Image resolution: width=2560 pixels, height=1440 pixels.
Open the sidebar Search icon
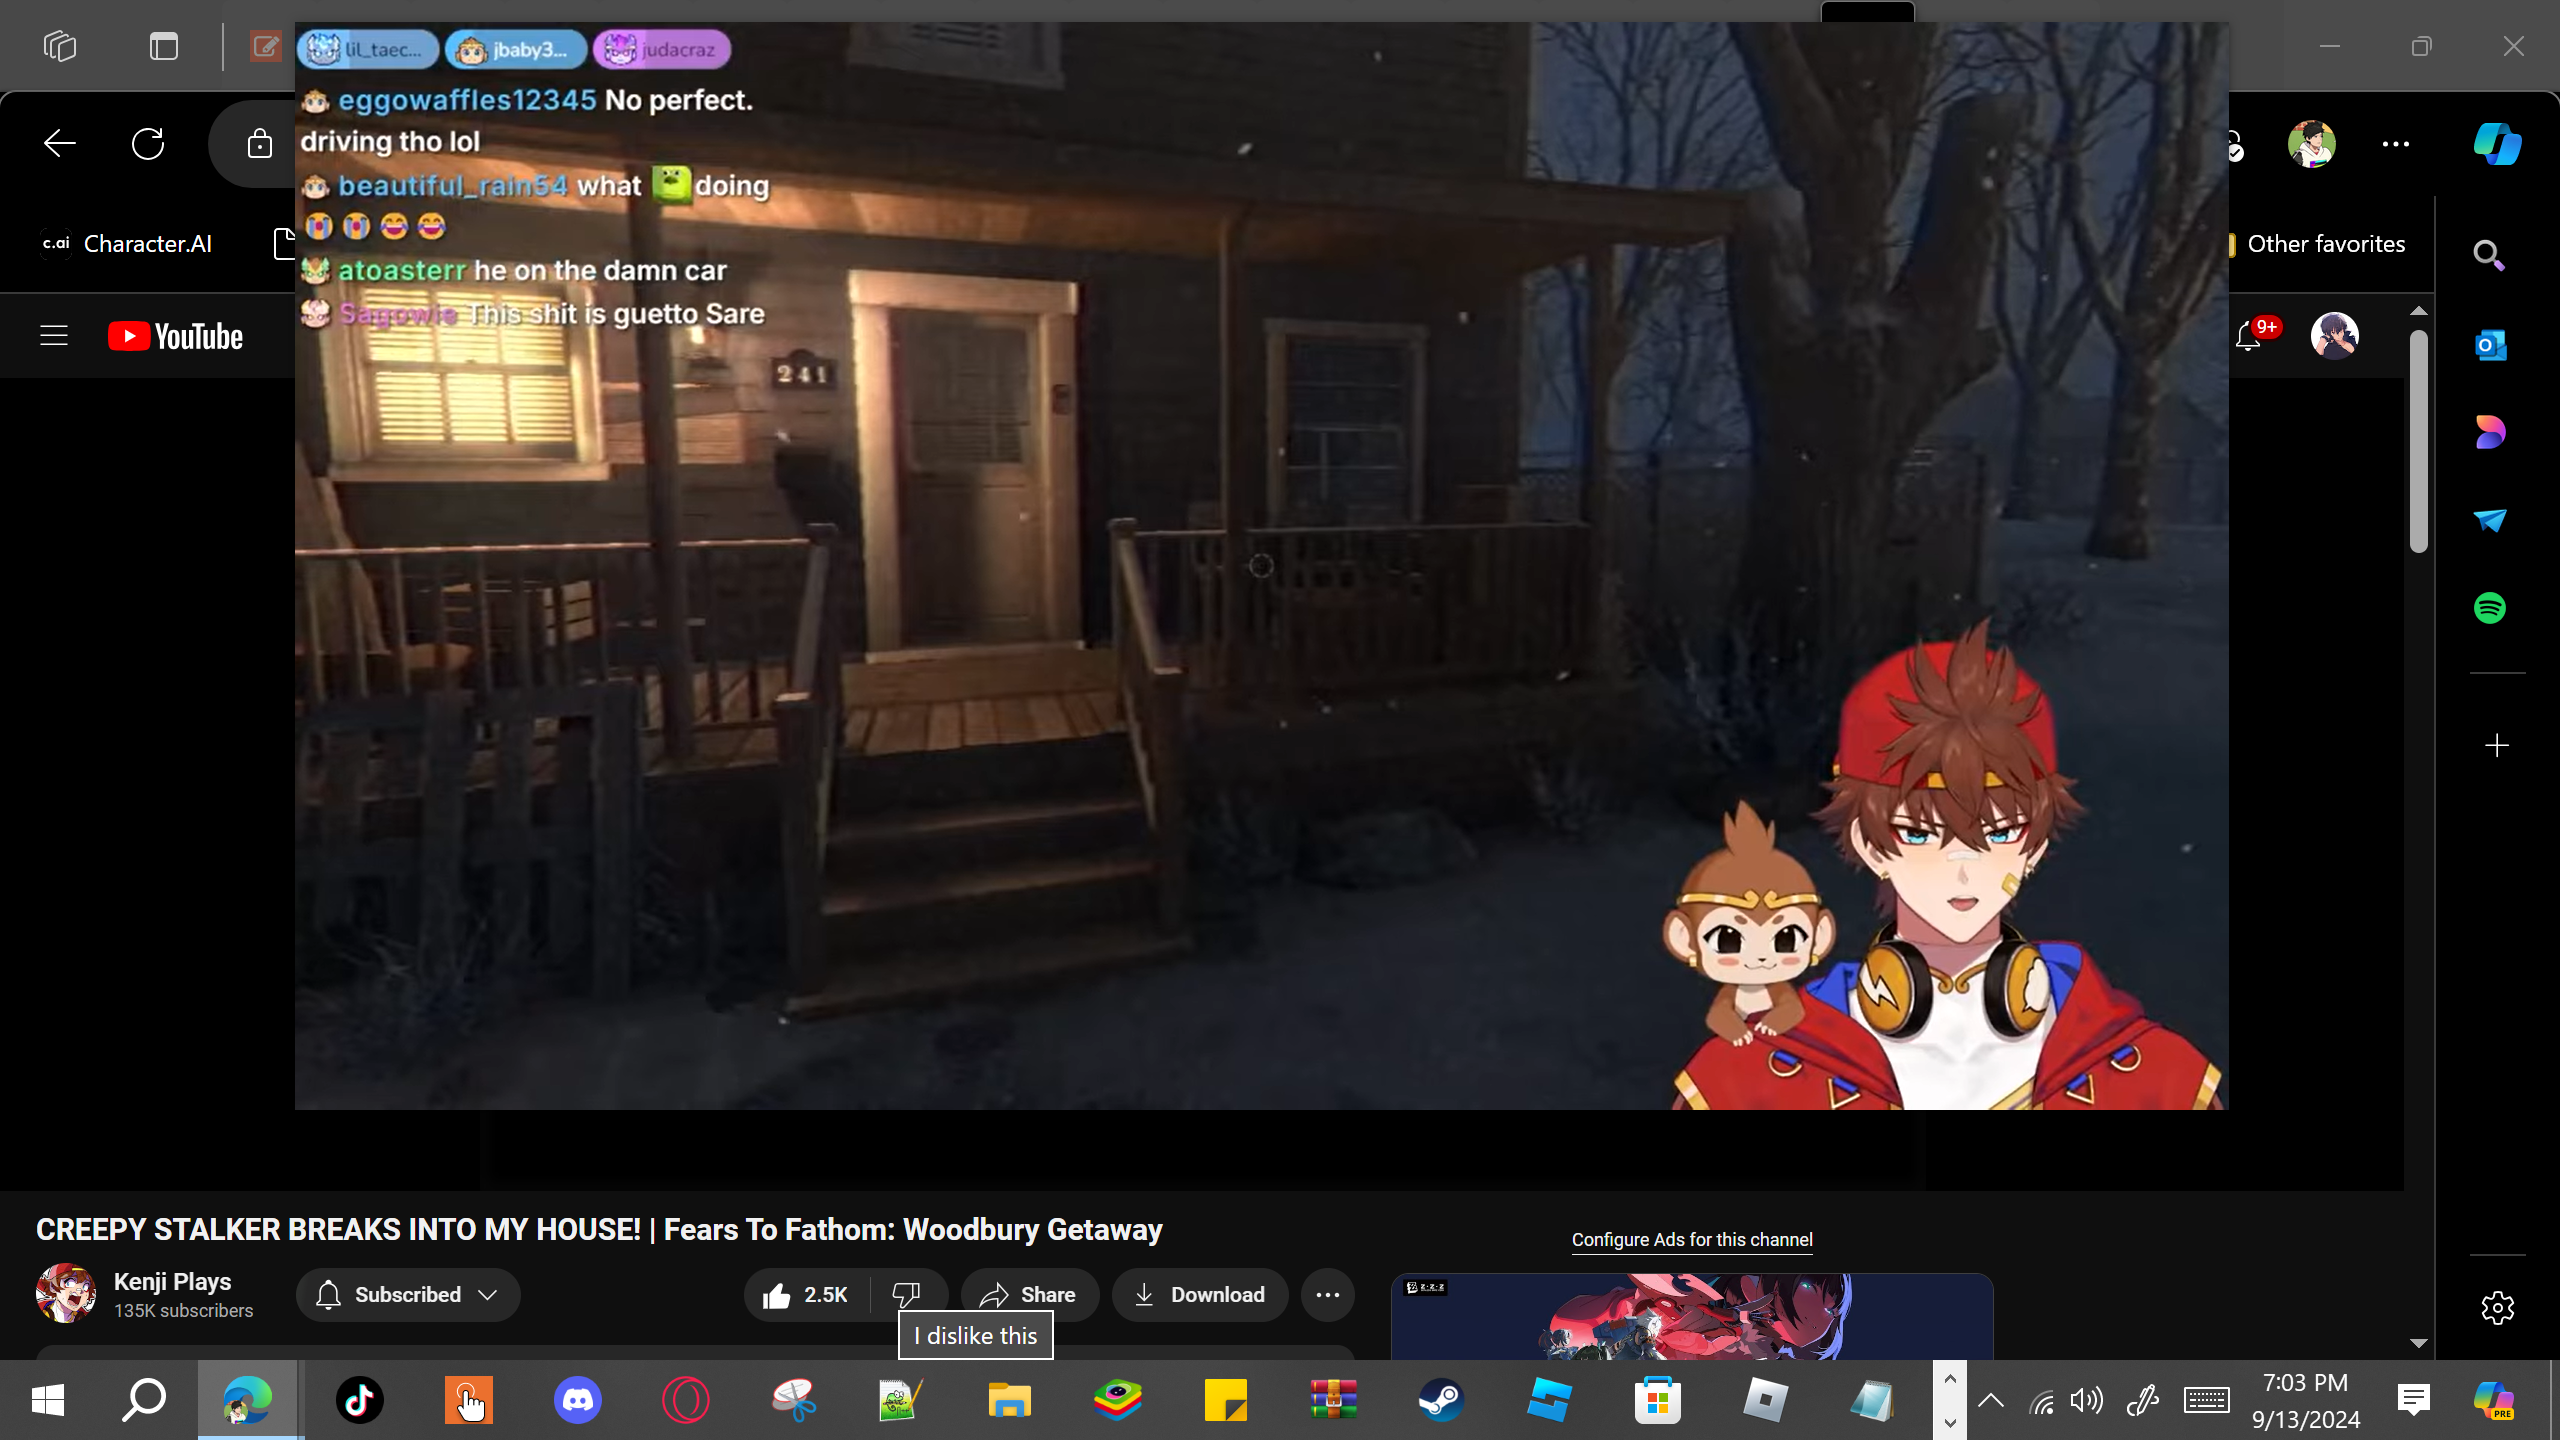(x=2490, y=256)
